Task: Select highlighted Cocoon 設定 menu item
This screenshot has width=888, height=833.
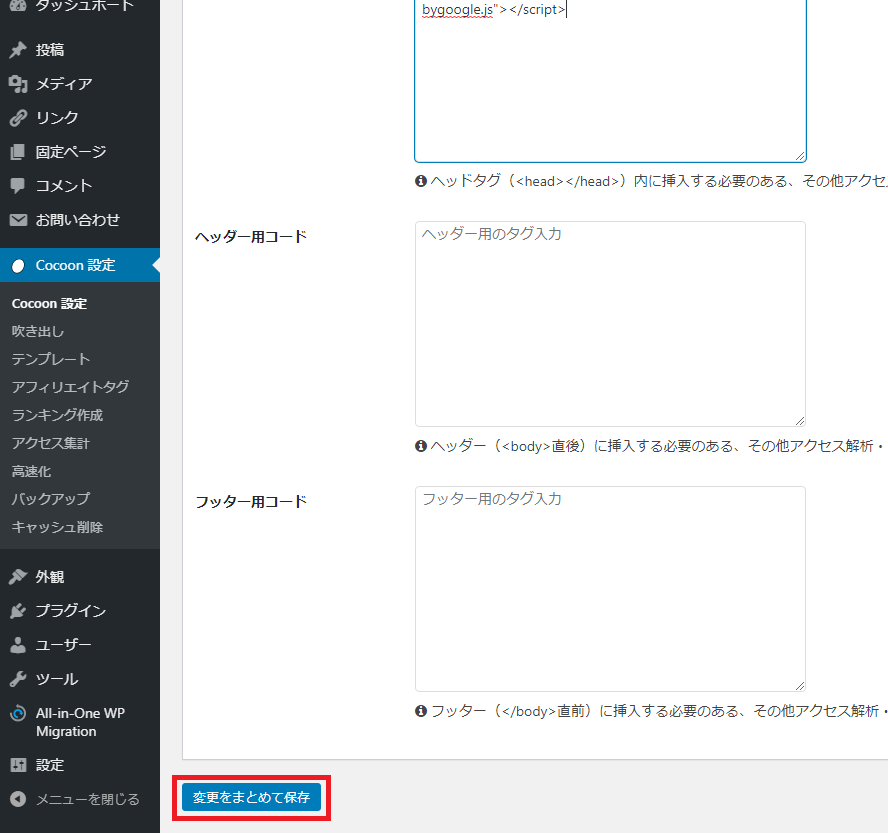Action: pos(80,265)
